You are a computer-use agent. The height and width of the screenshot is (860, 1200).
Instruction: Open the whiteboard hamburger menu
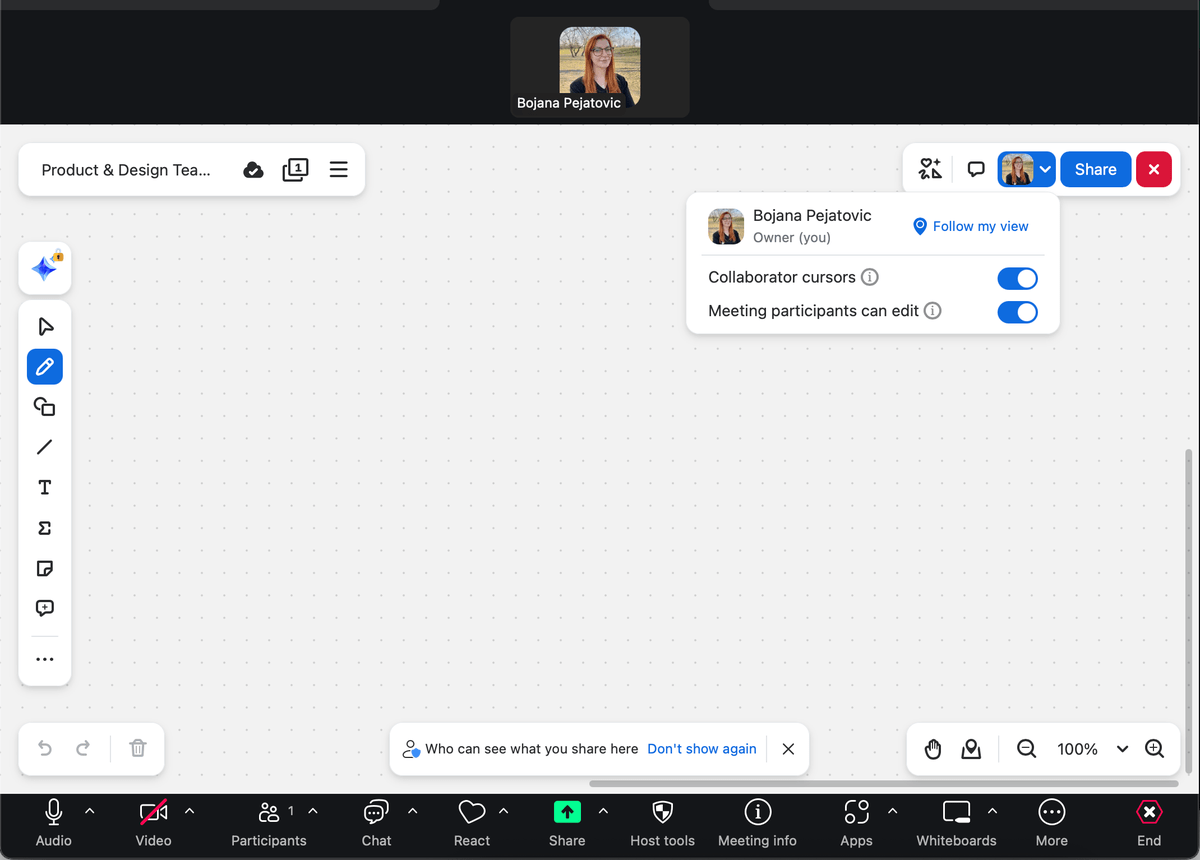coord(339,170)
